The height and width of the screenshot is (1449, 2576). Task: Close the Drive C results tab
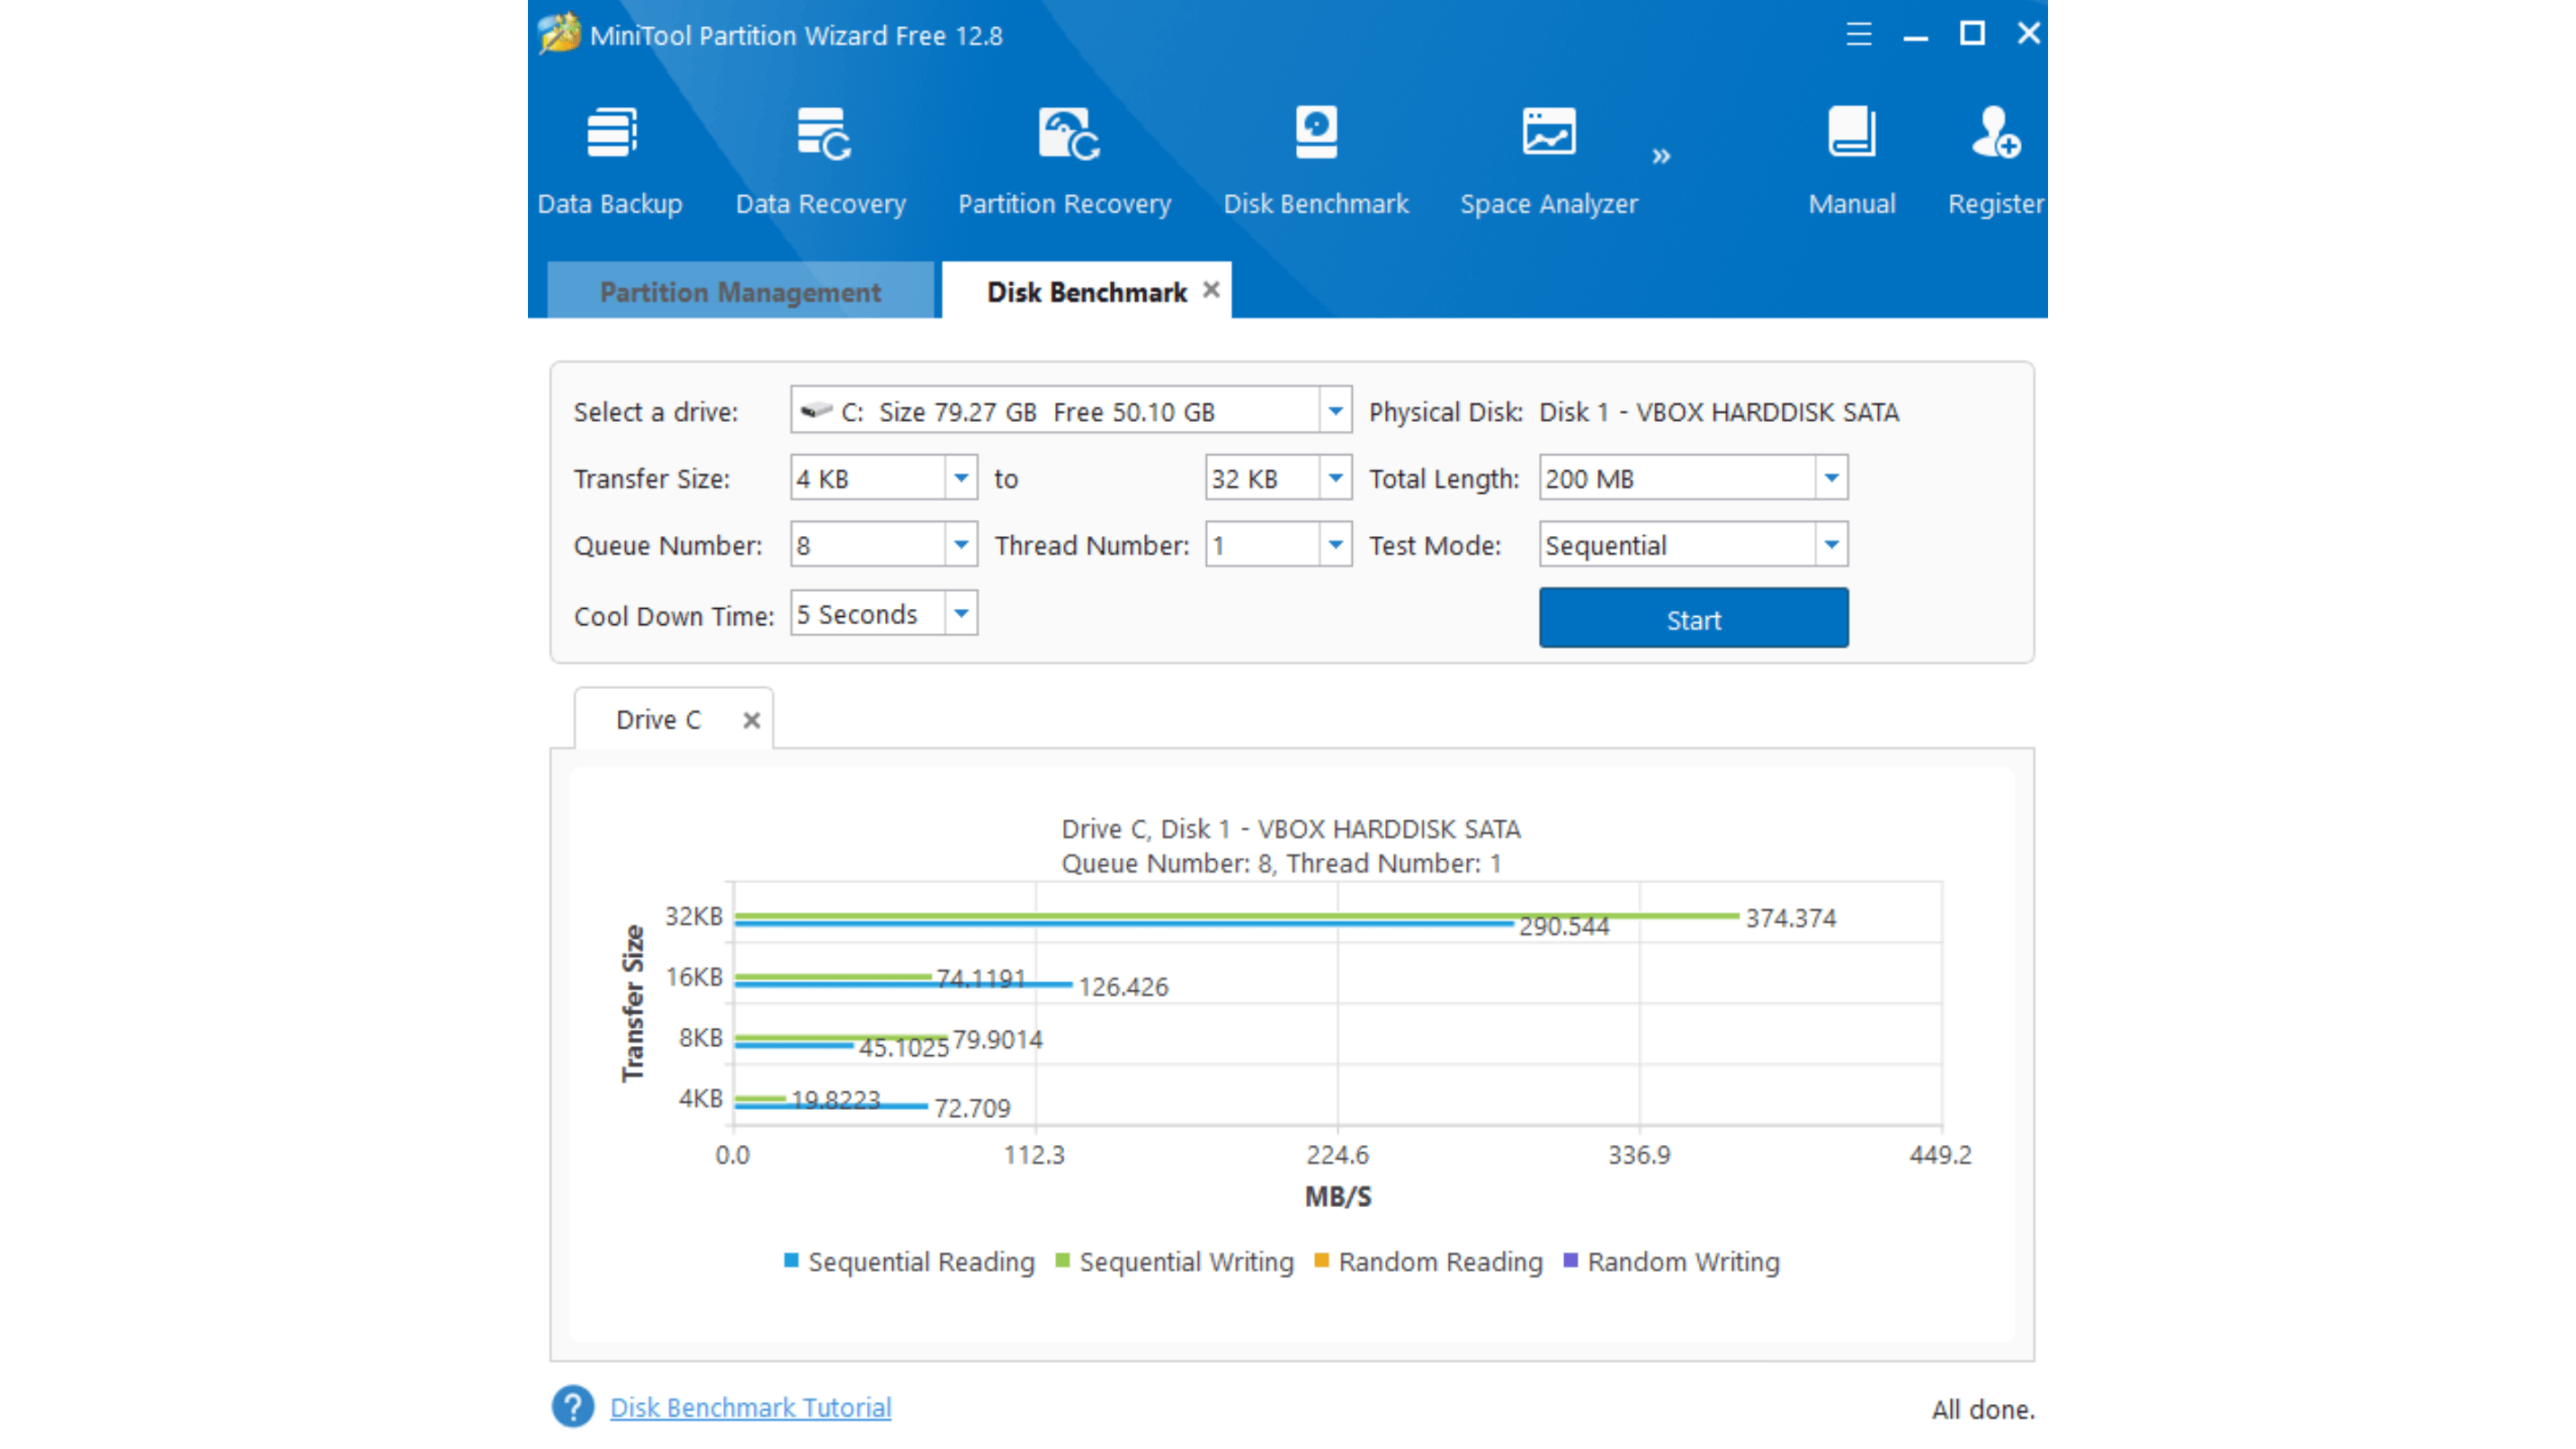click(x=752, y=720)
